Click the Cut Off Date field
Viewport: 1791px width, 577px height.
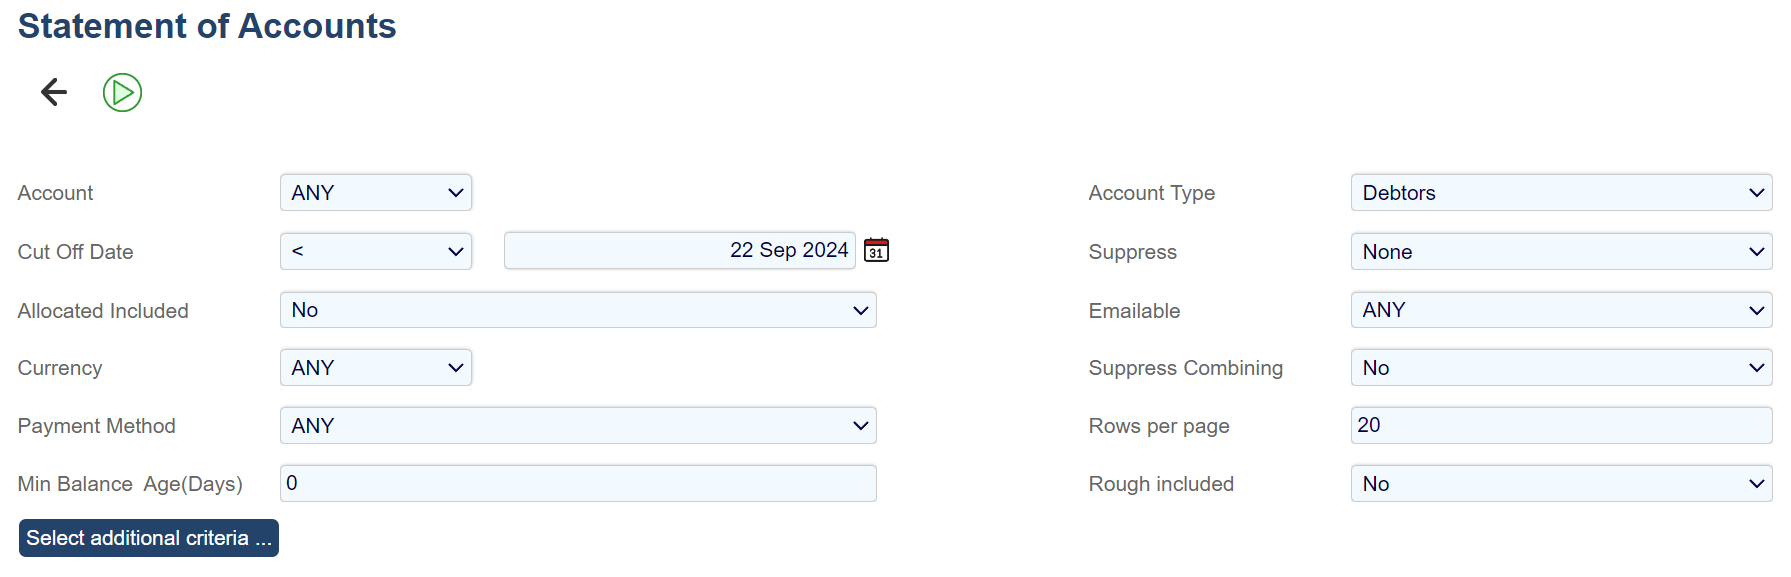point(680,250)
